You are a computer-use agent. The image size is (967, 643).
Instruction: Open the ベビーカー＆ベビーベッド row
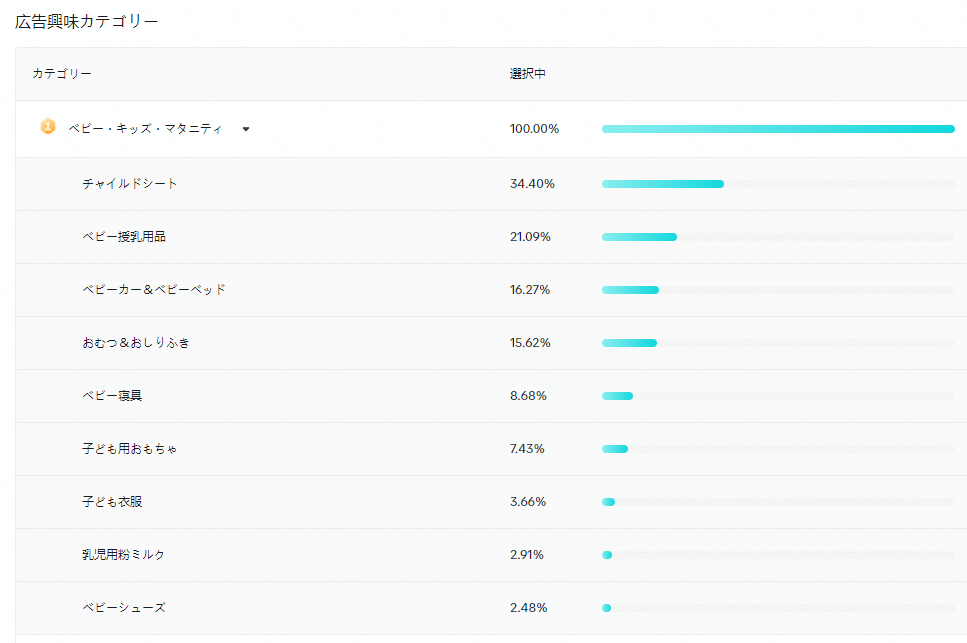pyautogui.click(x=154, y=290)
